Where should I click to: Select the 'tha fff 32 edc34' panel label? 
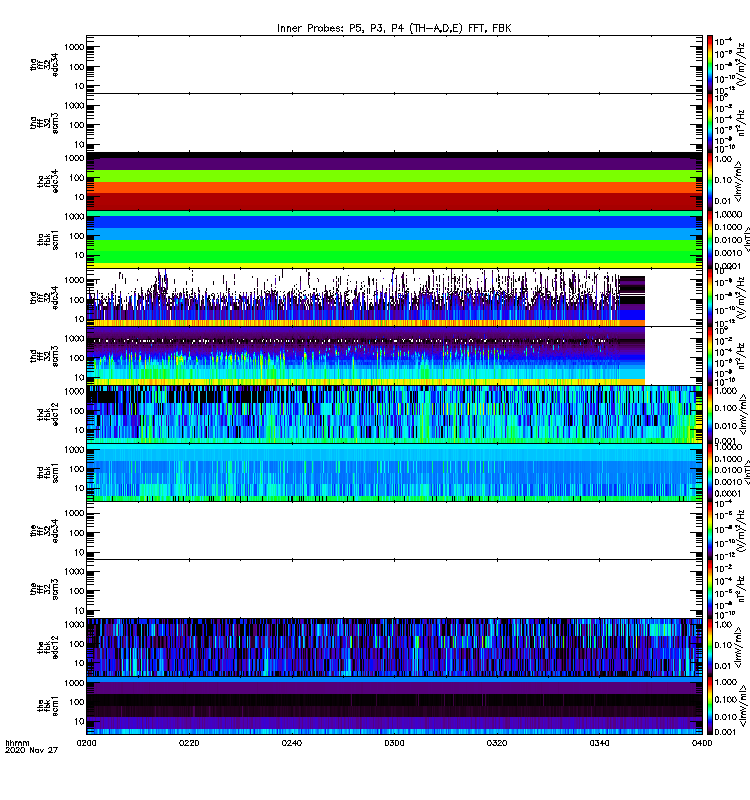(x=44, y=65)
